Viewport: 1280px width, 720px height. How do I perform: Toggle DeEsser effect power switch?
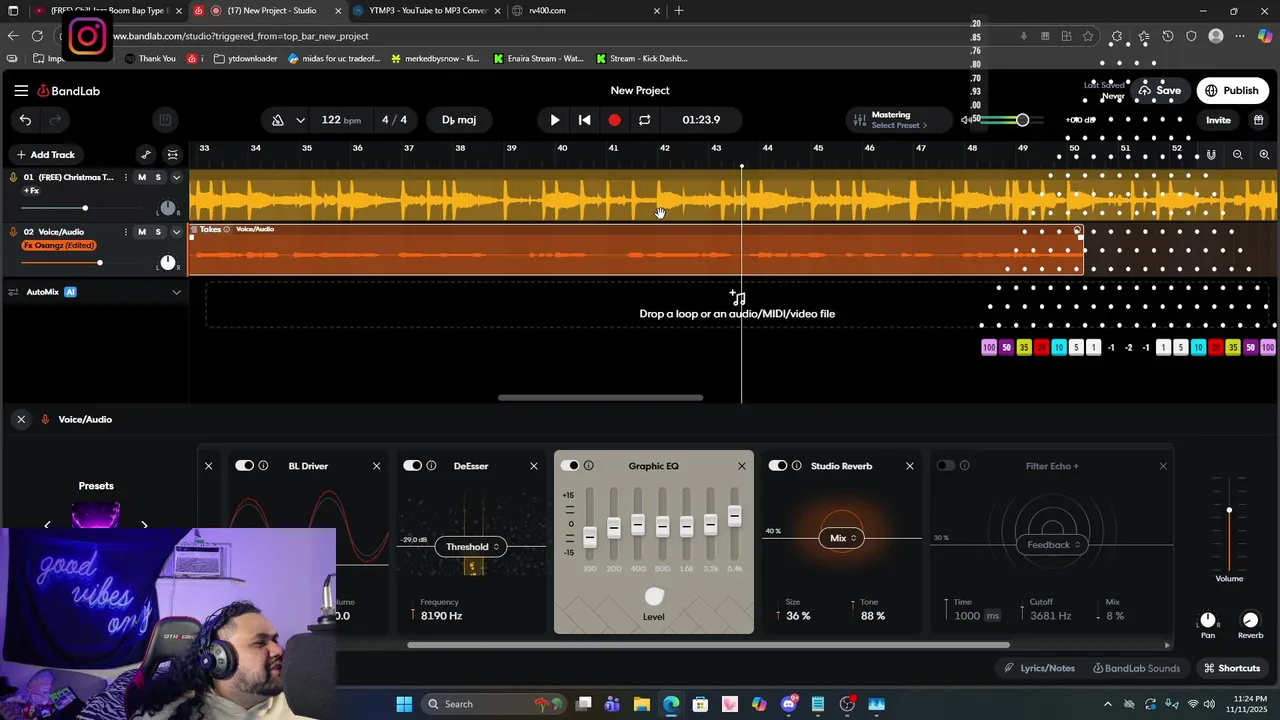click(412, 466)
